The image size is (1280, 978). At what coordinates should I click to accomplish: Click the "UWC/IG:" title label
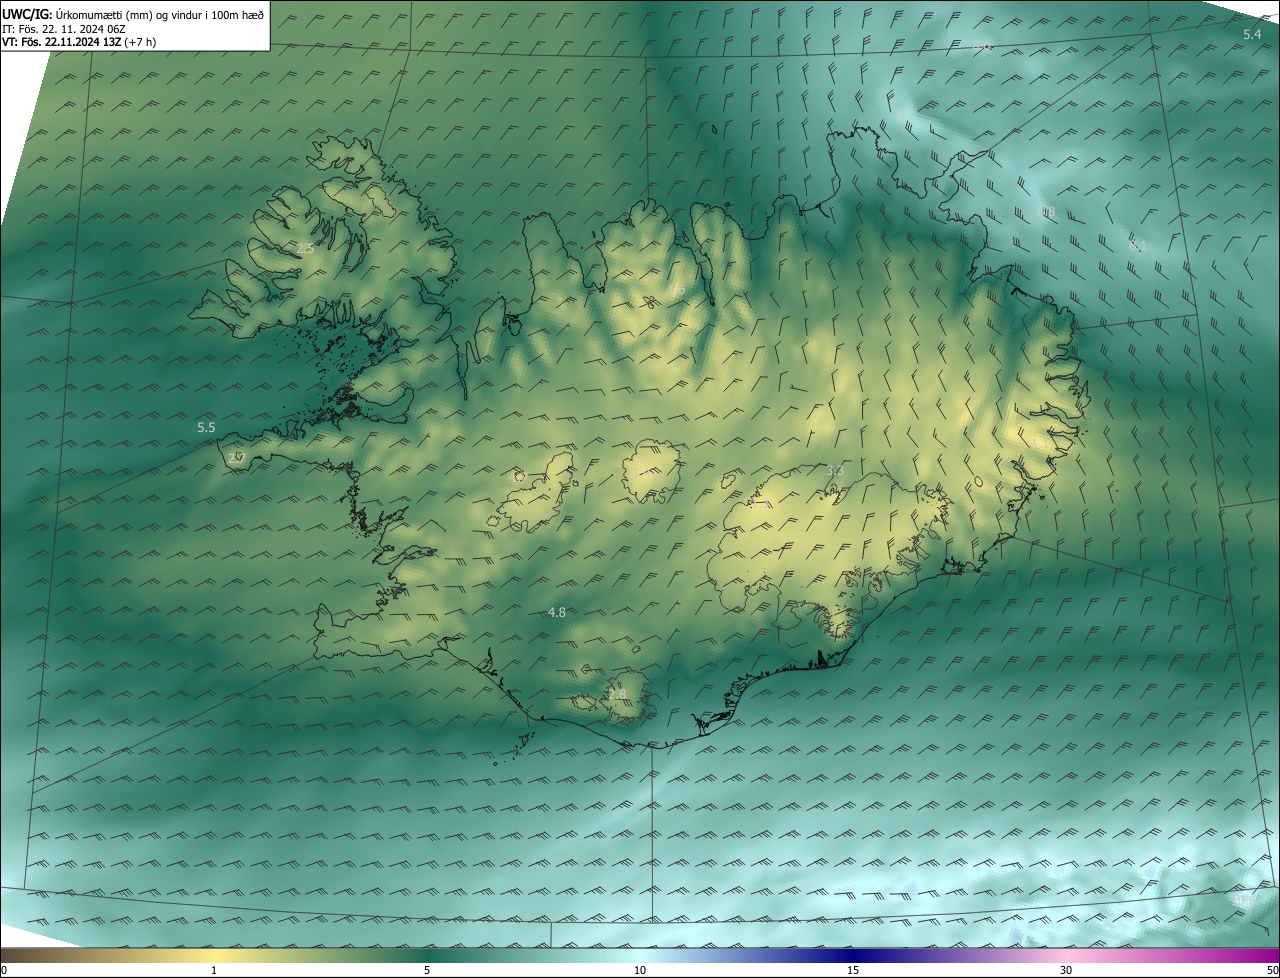[x=27, y=14]
